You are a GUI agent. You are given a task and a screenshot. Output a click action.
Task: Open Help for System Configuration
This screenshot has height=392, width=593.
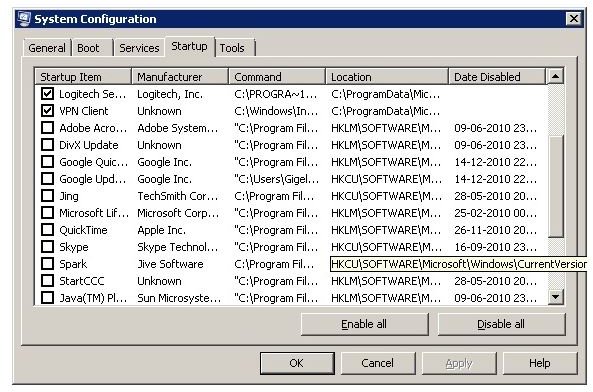click(x=540, y=363)
